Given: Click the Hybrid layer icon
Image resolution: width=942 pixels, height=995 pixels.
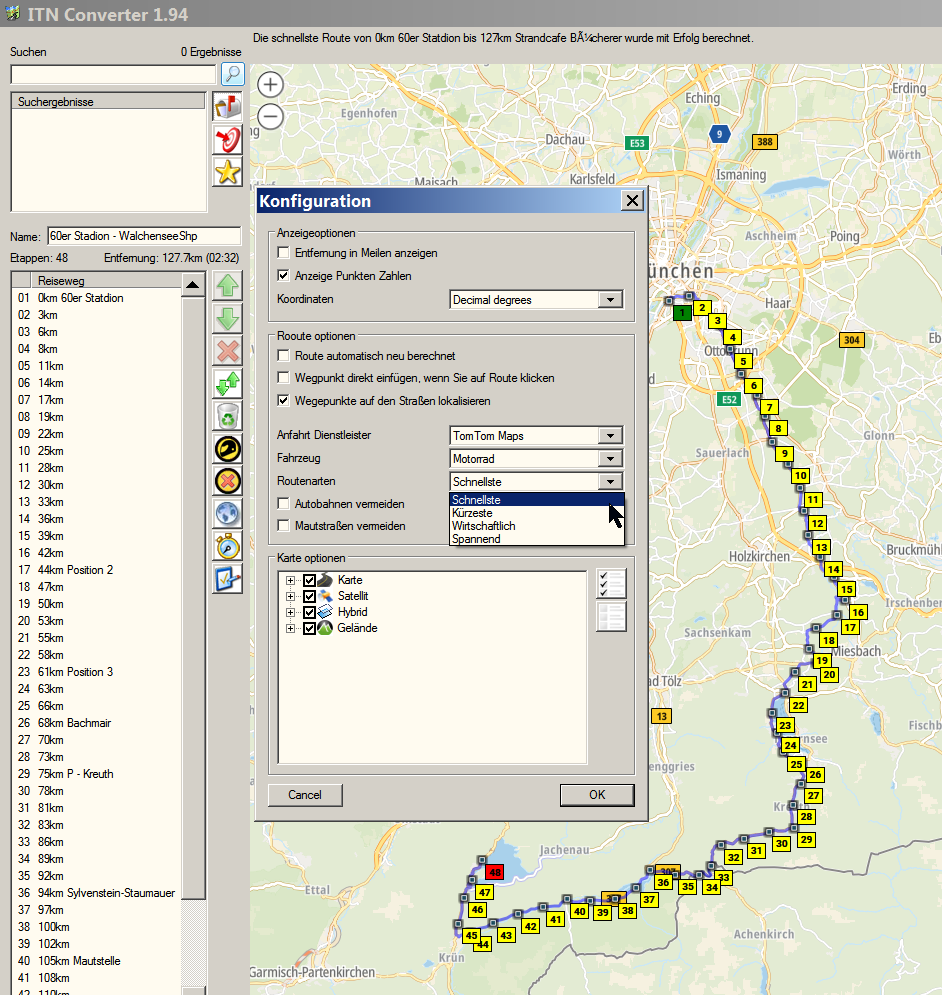Looking at the screenshot, I should click(325, 612).
